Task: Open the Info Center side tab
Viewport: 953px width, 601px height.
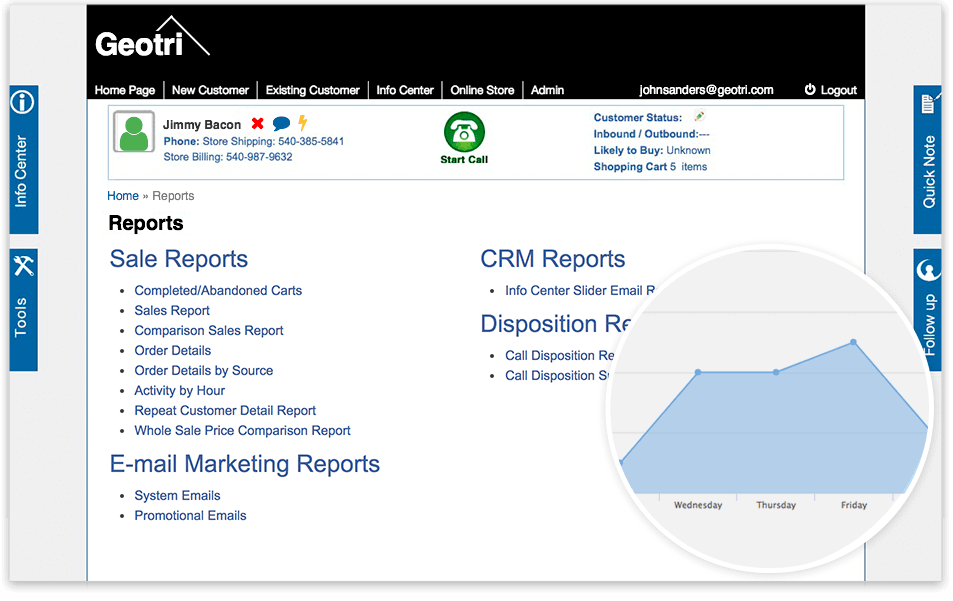Action: point(23,159)
